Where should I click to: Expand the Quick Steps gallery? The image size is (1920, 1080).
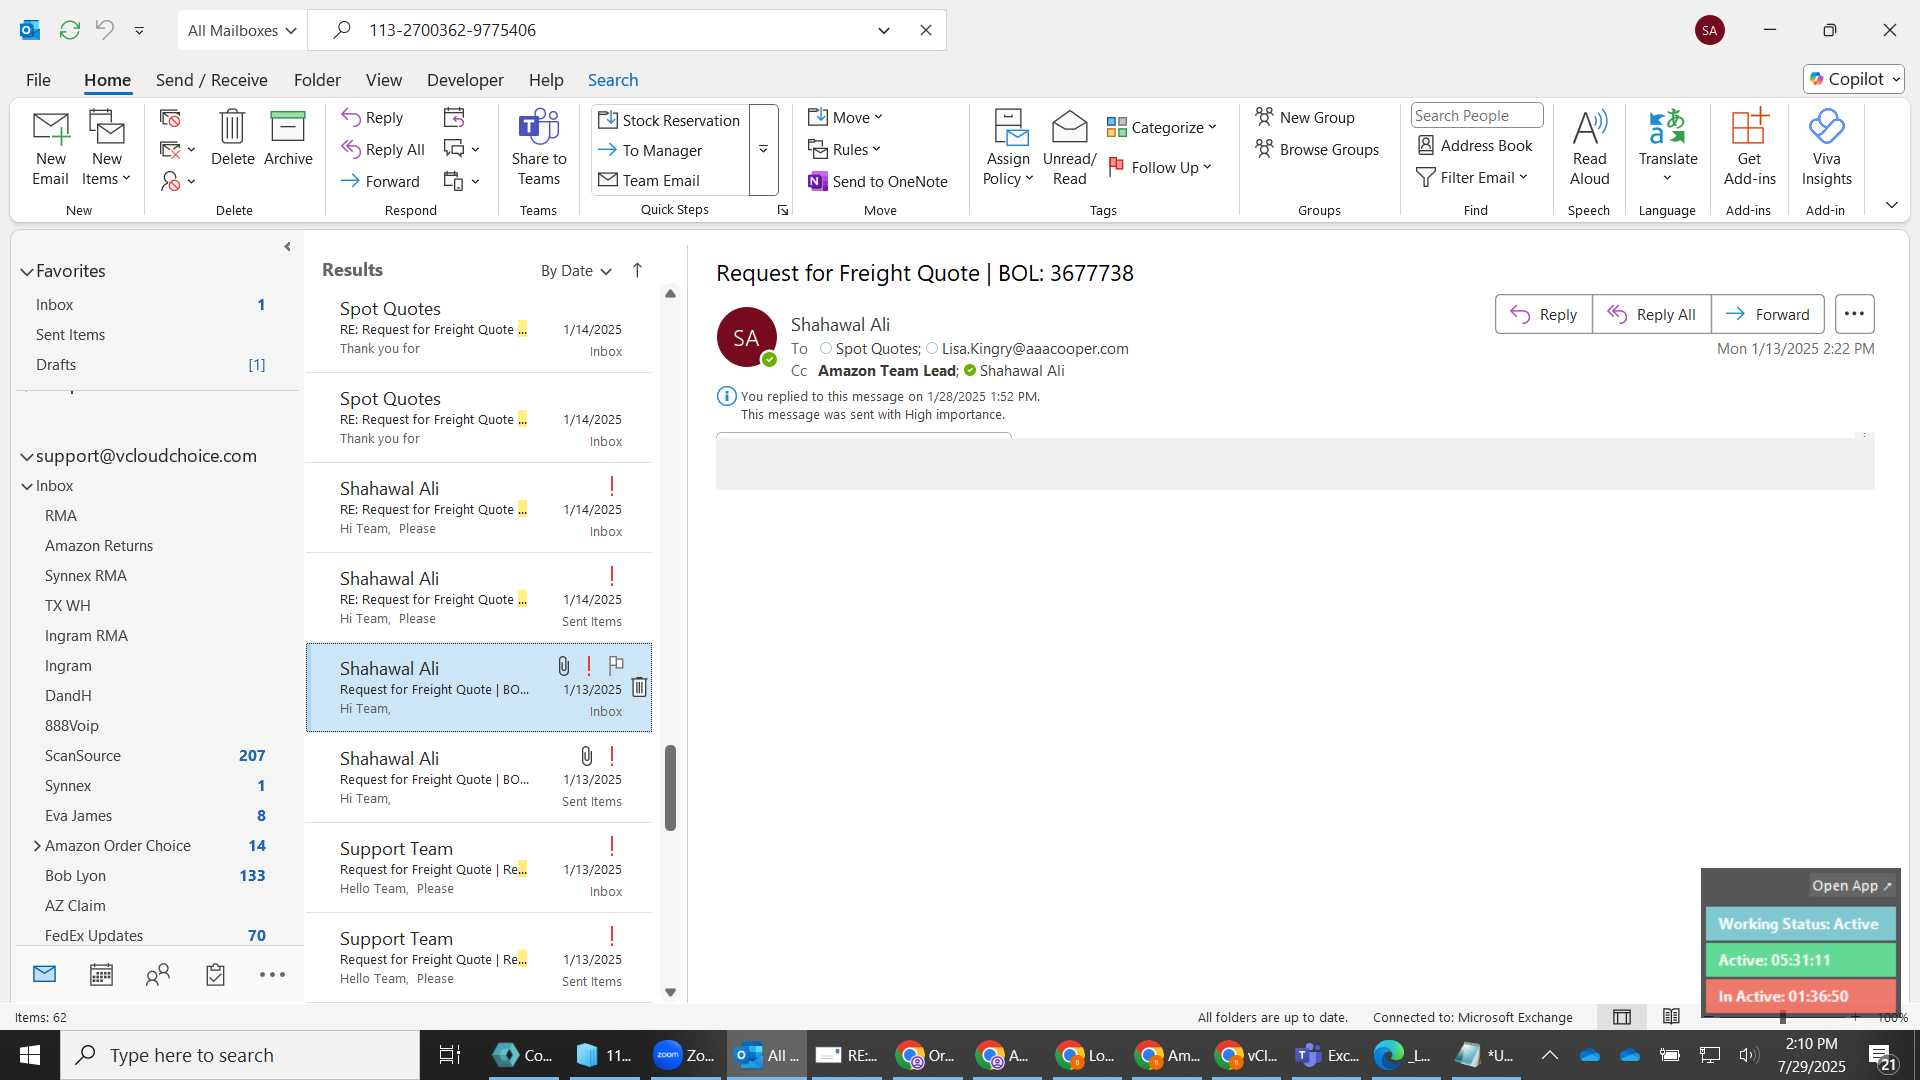point(763,149)
